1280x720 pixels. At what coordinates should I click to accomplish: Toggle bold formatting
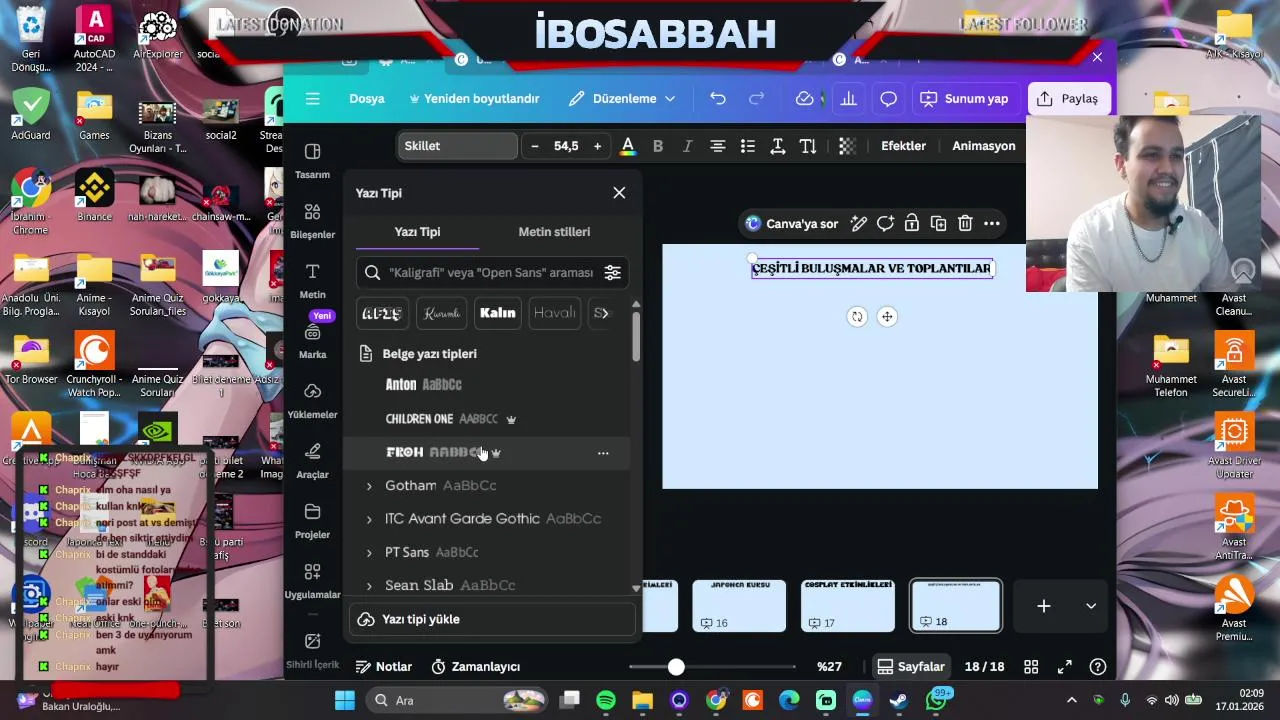point(658,146)
